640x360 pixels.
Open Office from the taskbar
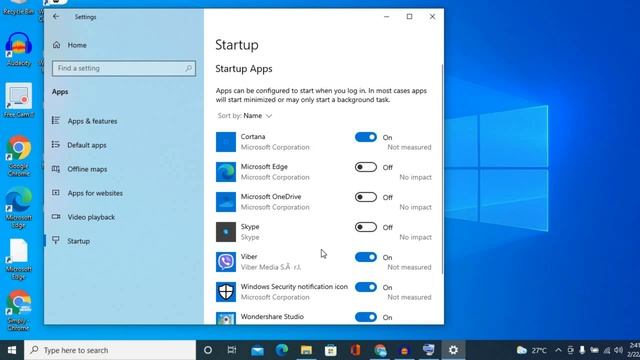[x=355, y=350]
